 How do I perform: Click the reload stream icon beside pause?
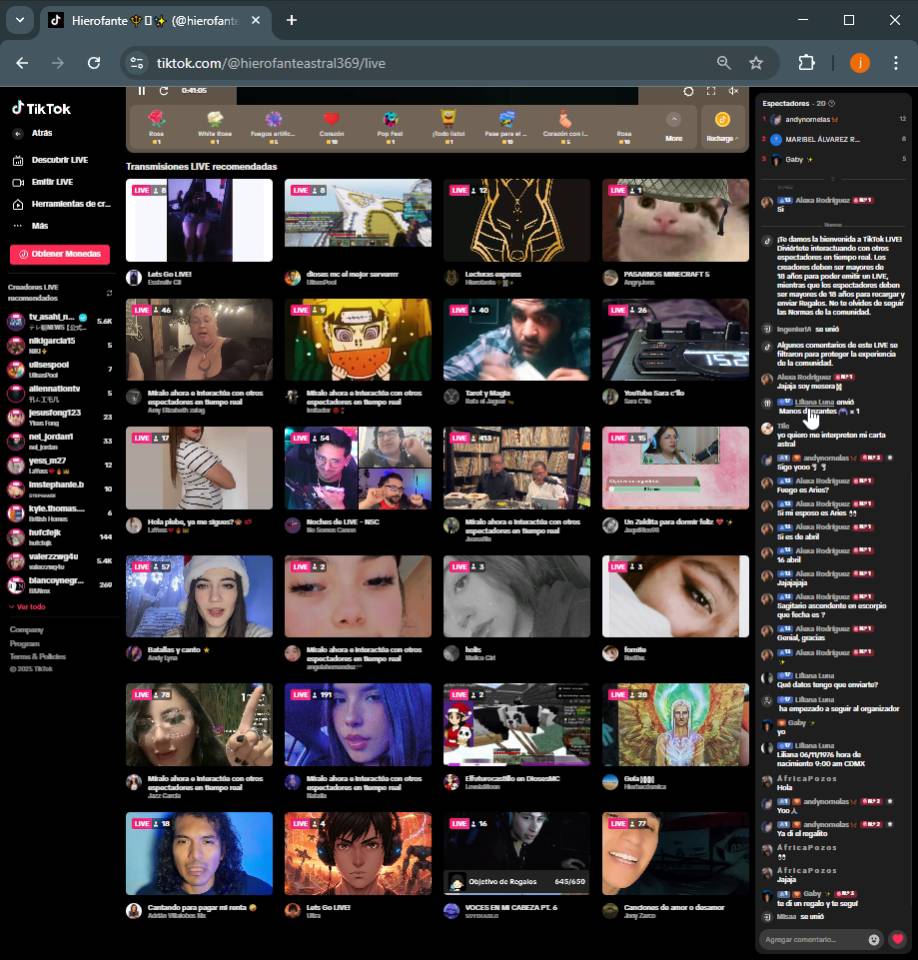click(x=164, y=91)
